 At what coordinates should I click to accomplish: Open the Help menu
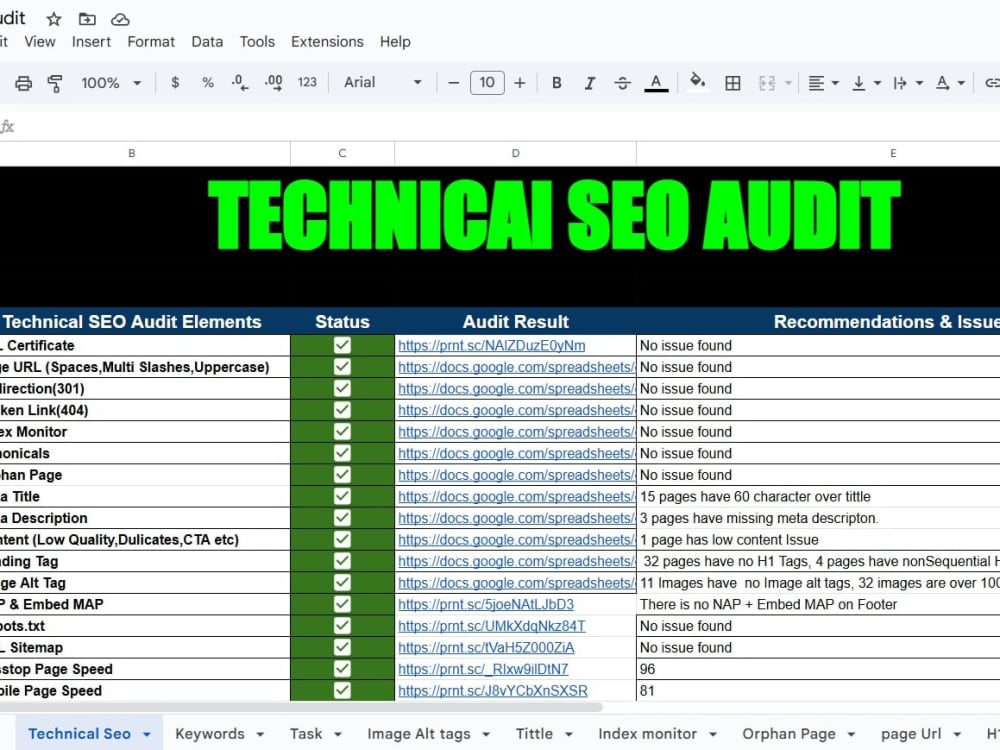point(395,42)
